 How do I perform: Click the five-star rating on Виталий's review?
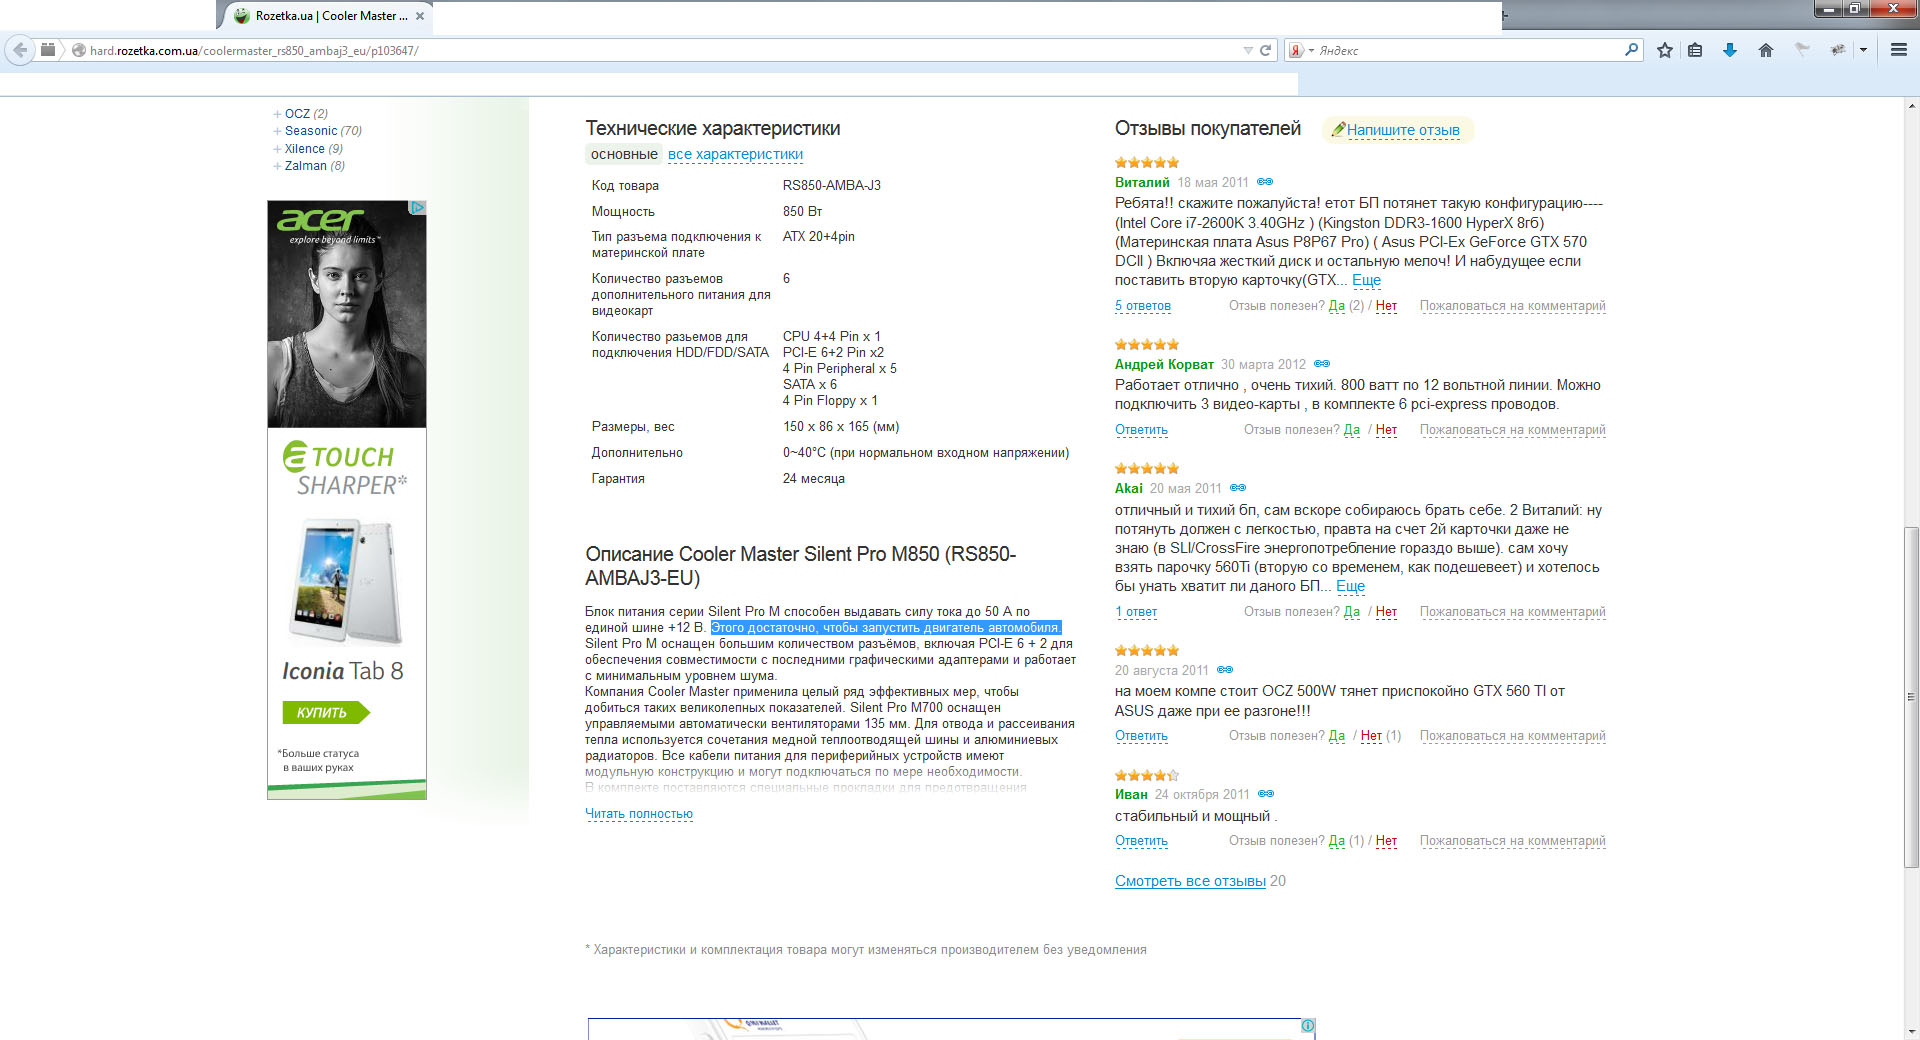[x=1147, y=162]
